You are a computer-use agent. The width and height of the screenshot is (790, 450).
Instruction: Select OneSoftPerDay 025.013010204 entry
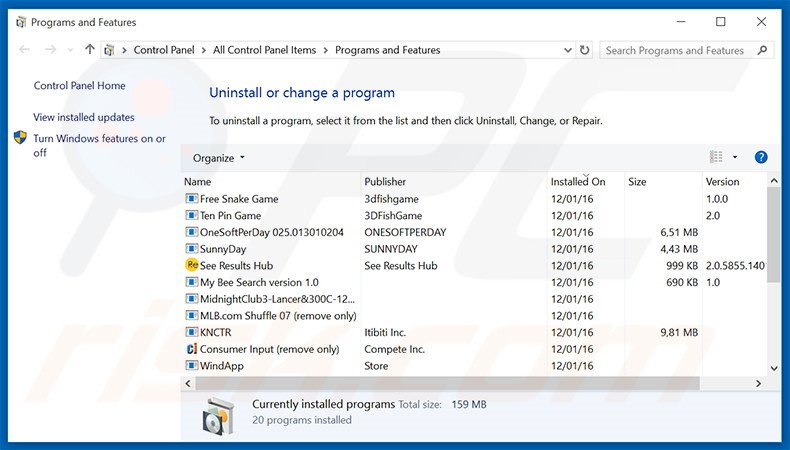[272, 232]
